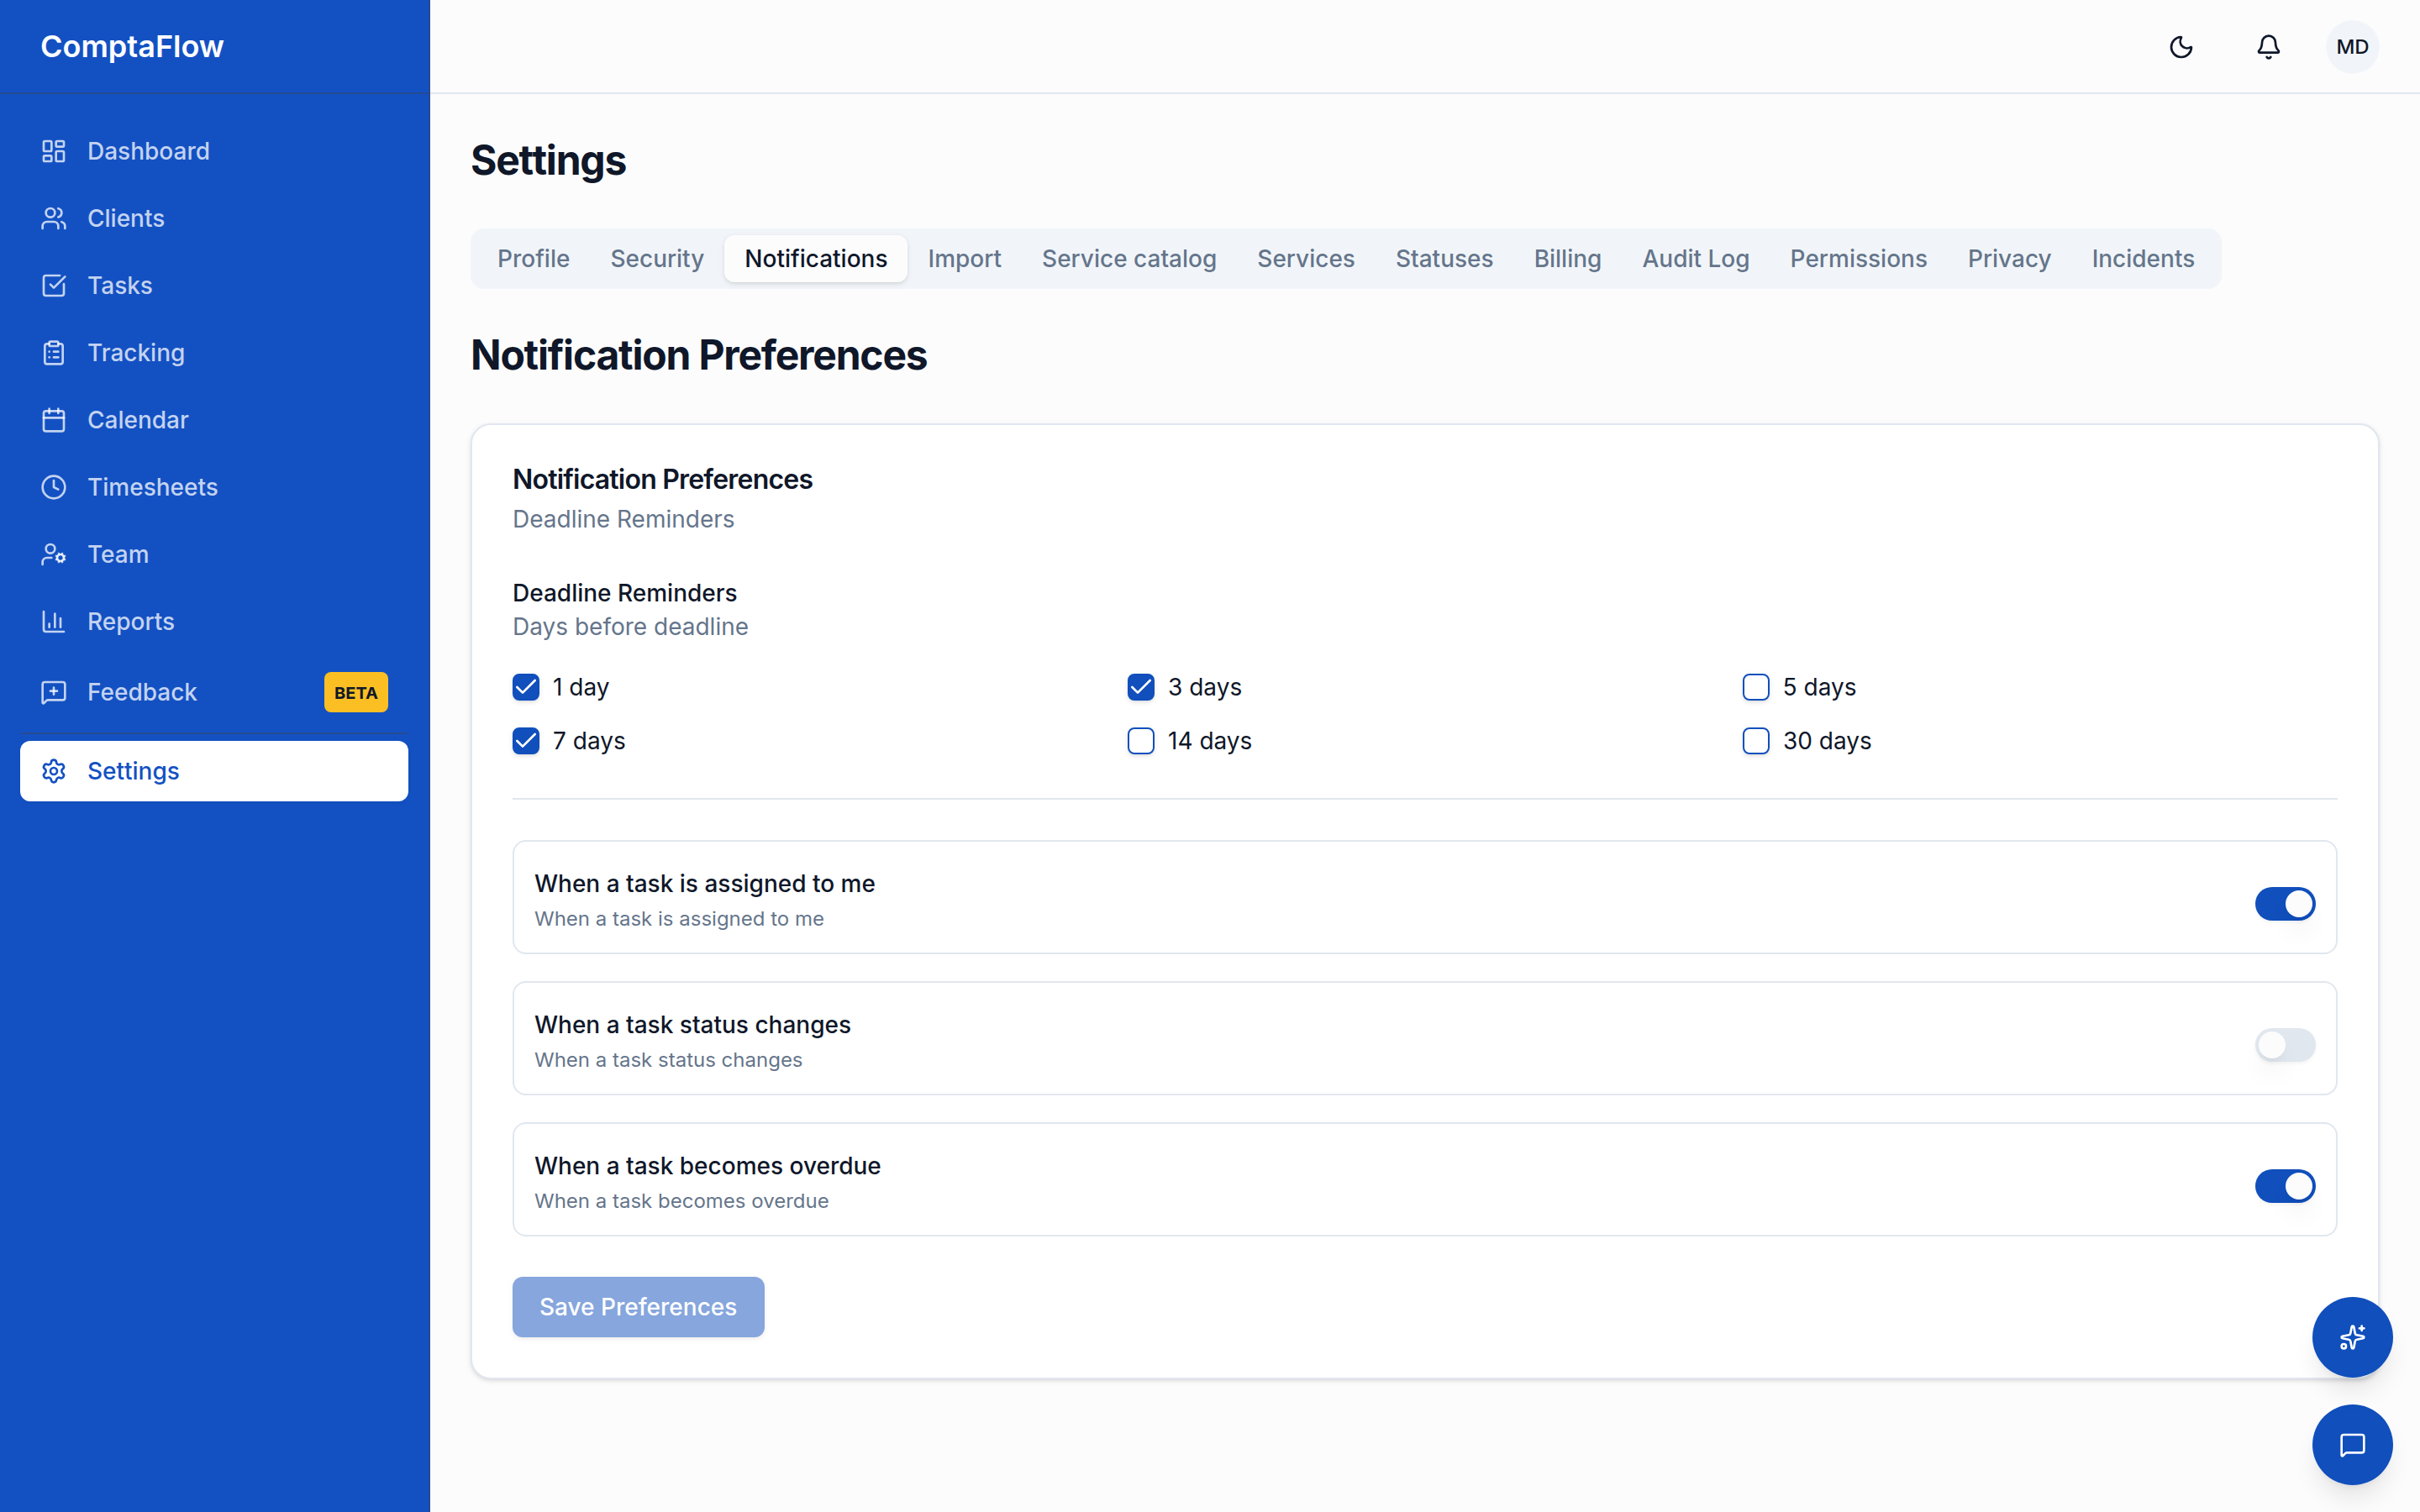This screenshot has height=1512, width=2420.
Task: Open the Billing tab
Action: pyautogui.click(x=1567, y=259)
